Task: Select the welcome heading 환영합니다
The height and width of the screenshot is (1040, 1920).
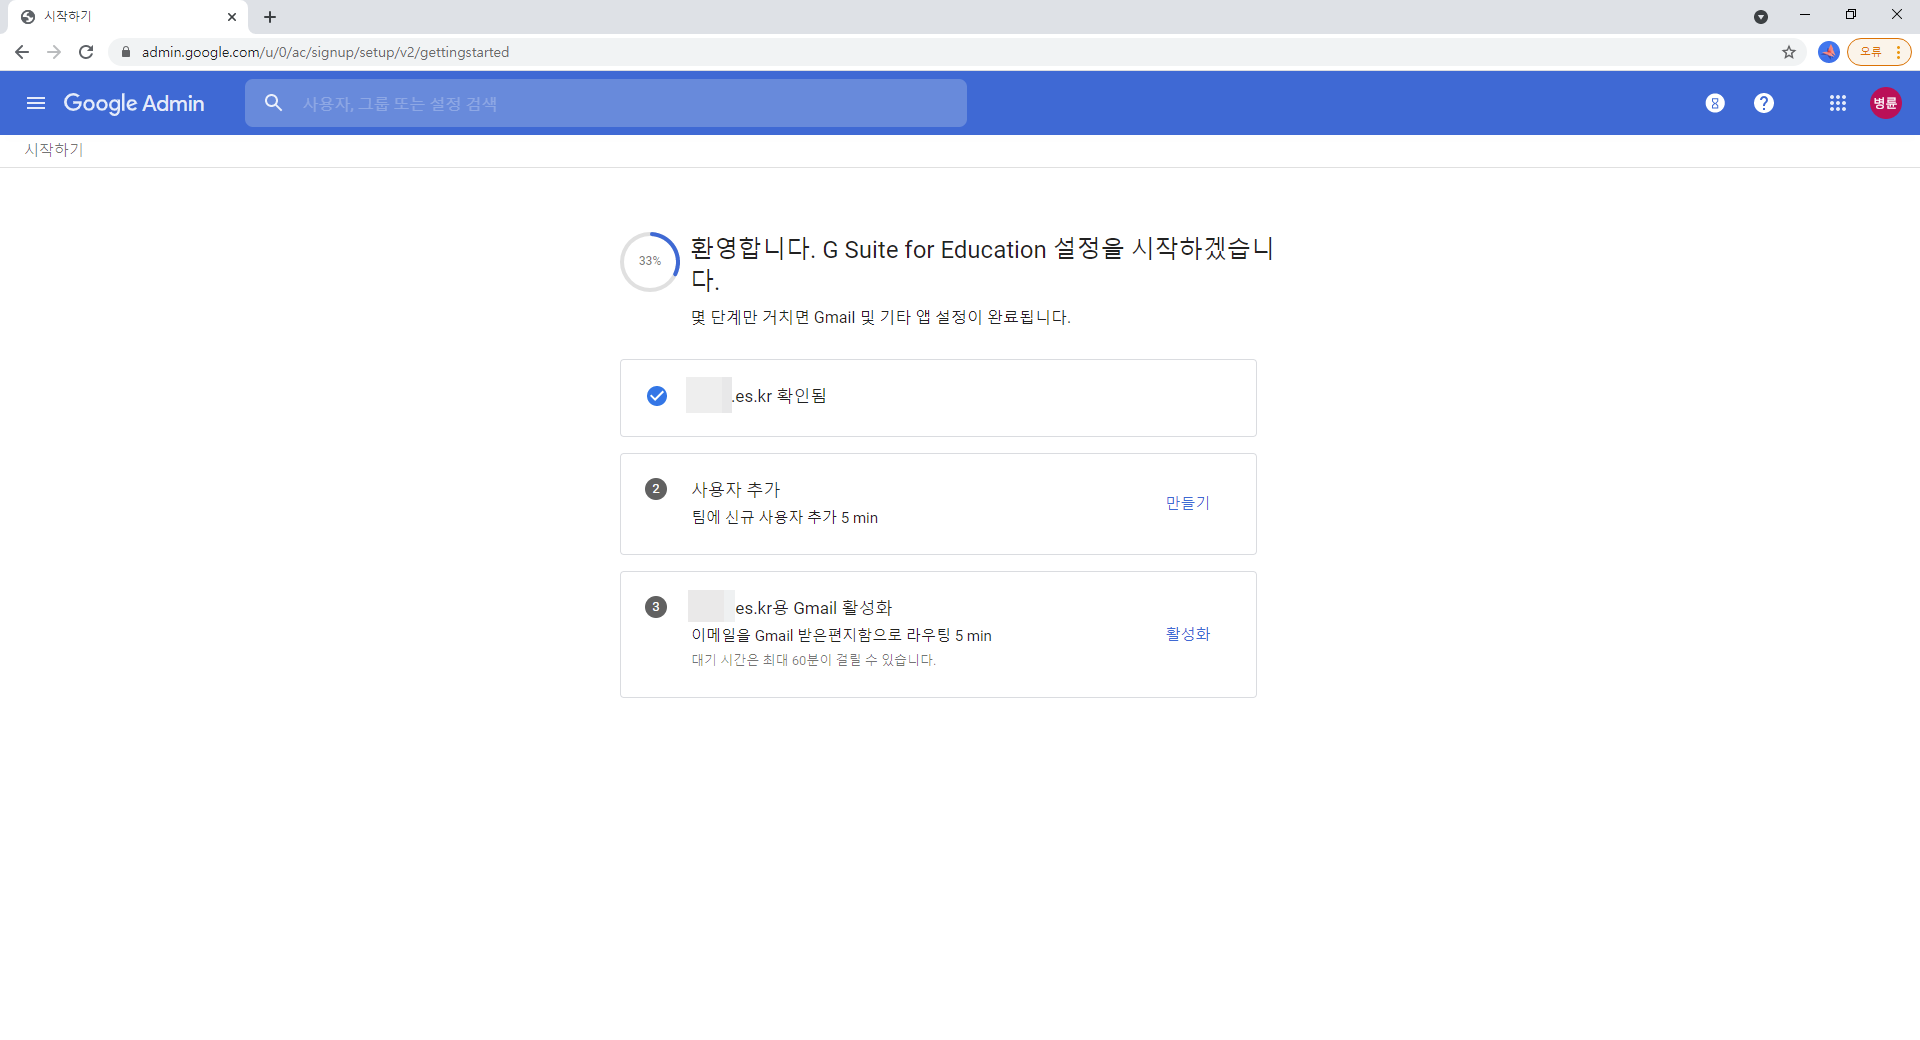Action: [x=982, y=264]
